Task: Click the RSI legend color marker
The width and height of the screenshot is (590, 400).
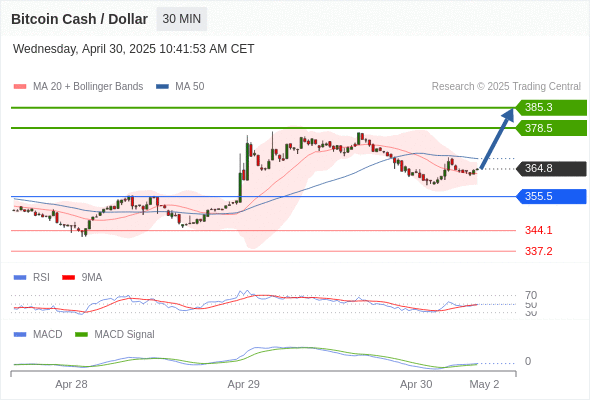Action: pyautogui.click(x=20, y=278)
